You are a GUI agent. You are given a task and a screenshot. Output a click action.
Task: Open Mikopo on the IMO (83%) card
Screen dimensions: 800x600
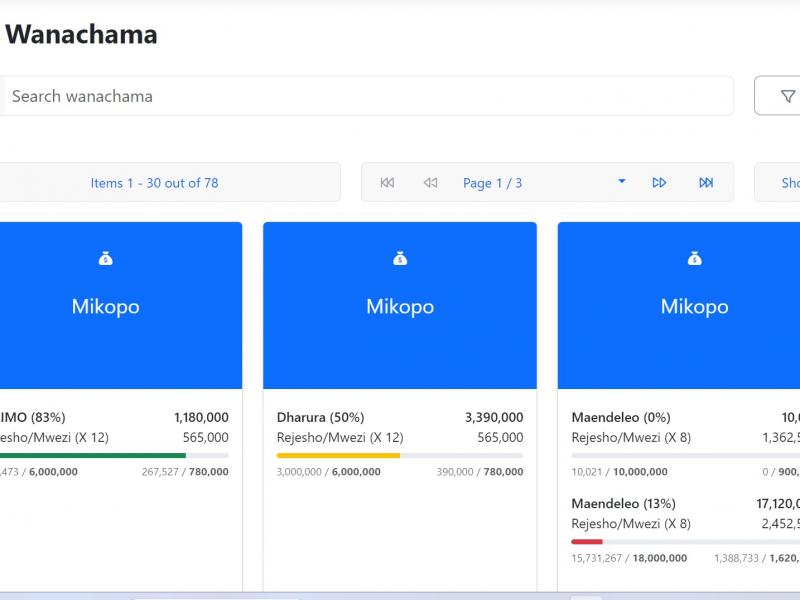tap(106, 307)
